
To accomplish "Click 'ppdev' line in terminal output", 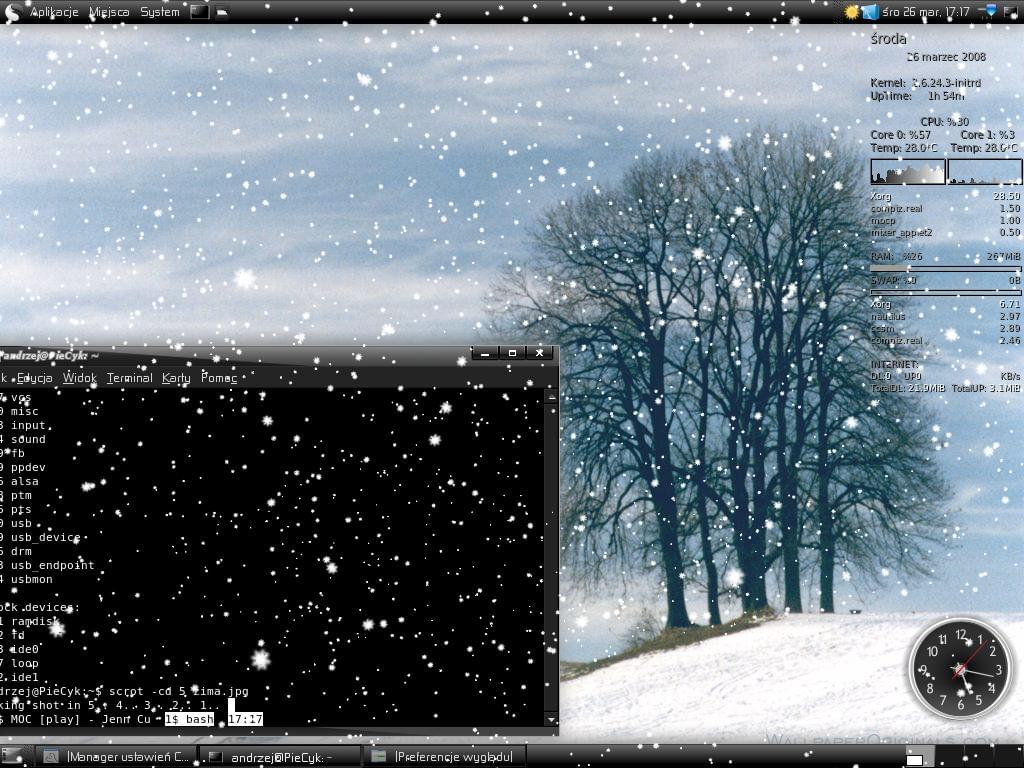I will pos(28,468).
